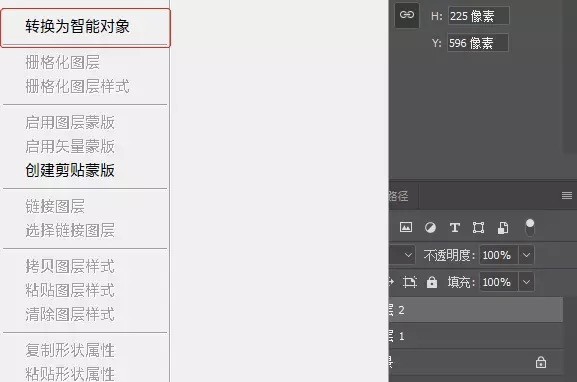The image size is (577, 382).
Task: Click the lock all padlock icon
Action: [432, 282]
